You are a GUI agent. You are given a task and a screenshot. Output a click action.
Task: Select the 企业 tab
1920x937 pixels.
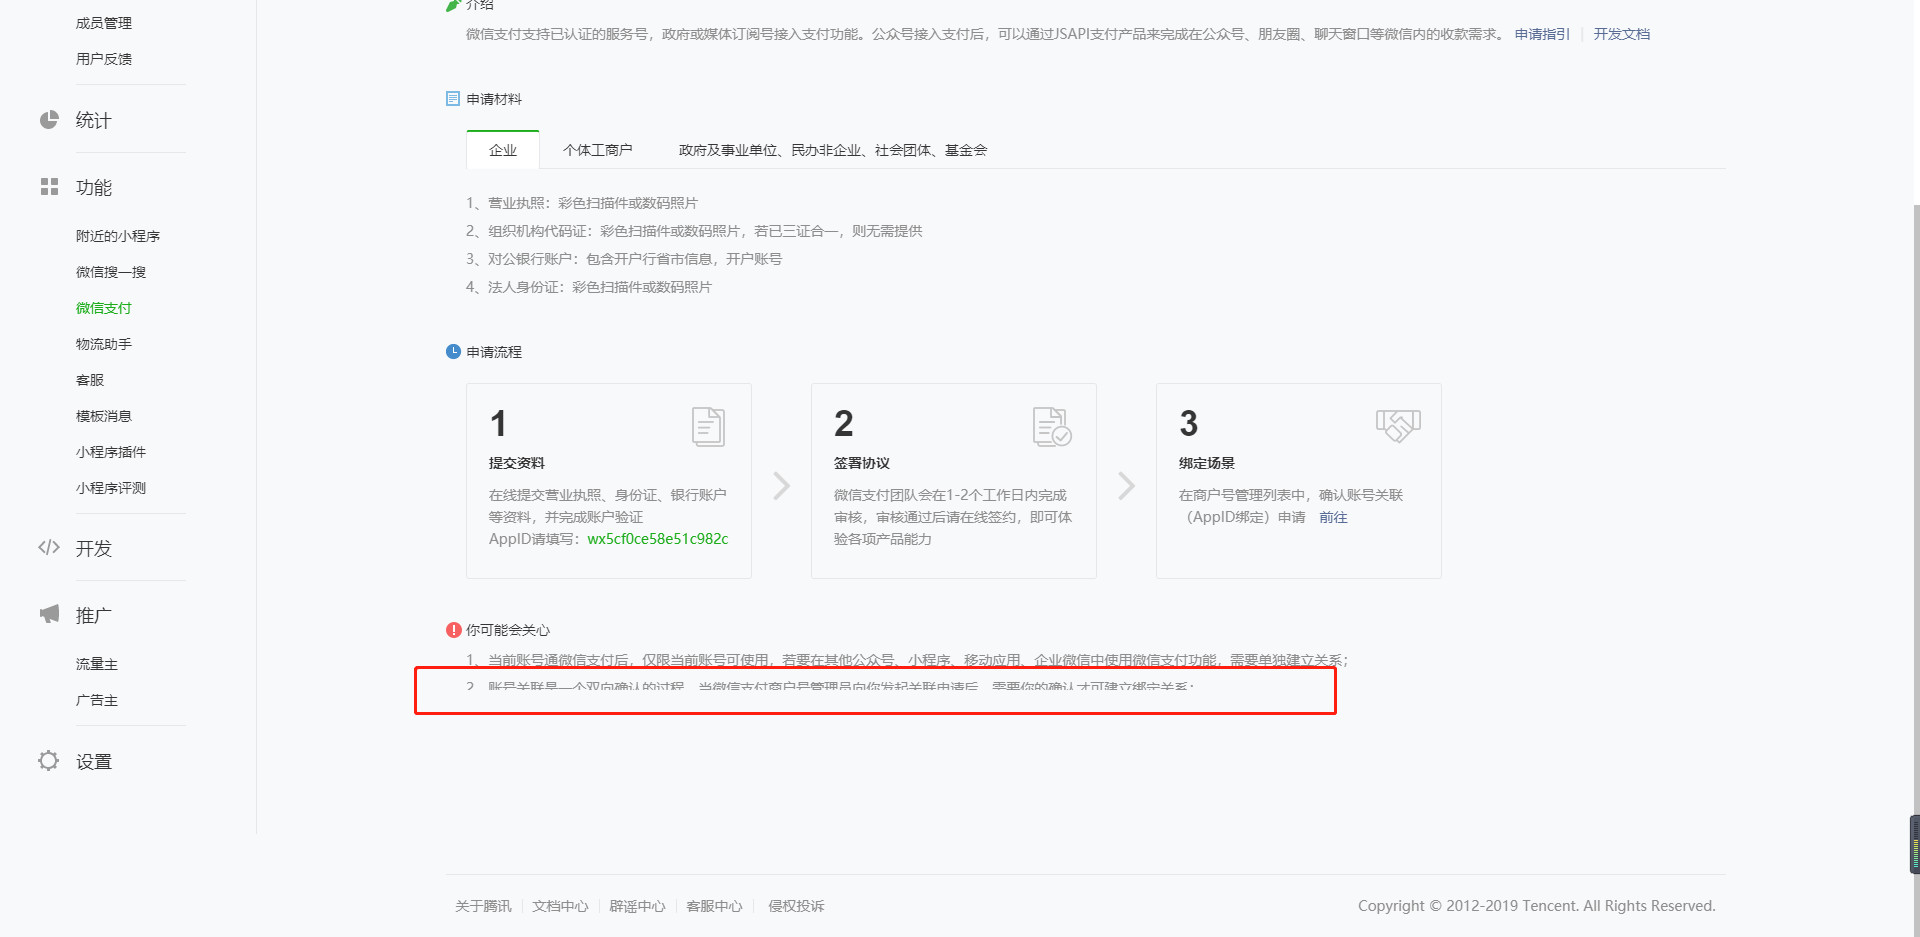point(503,150)
